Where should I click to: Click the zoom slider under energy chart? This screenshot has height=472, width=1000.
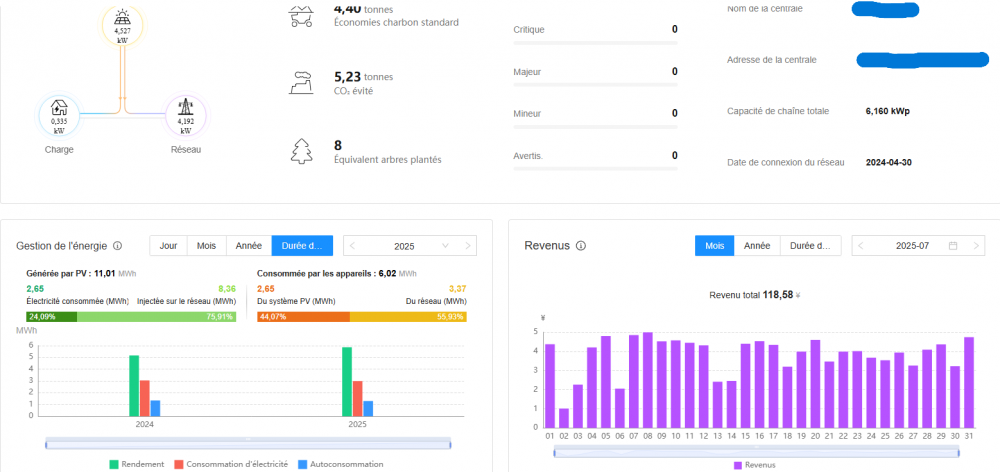(248, 441)
